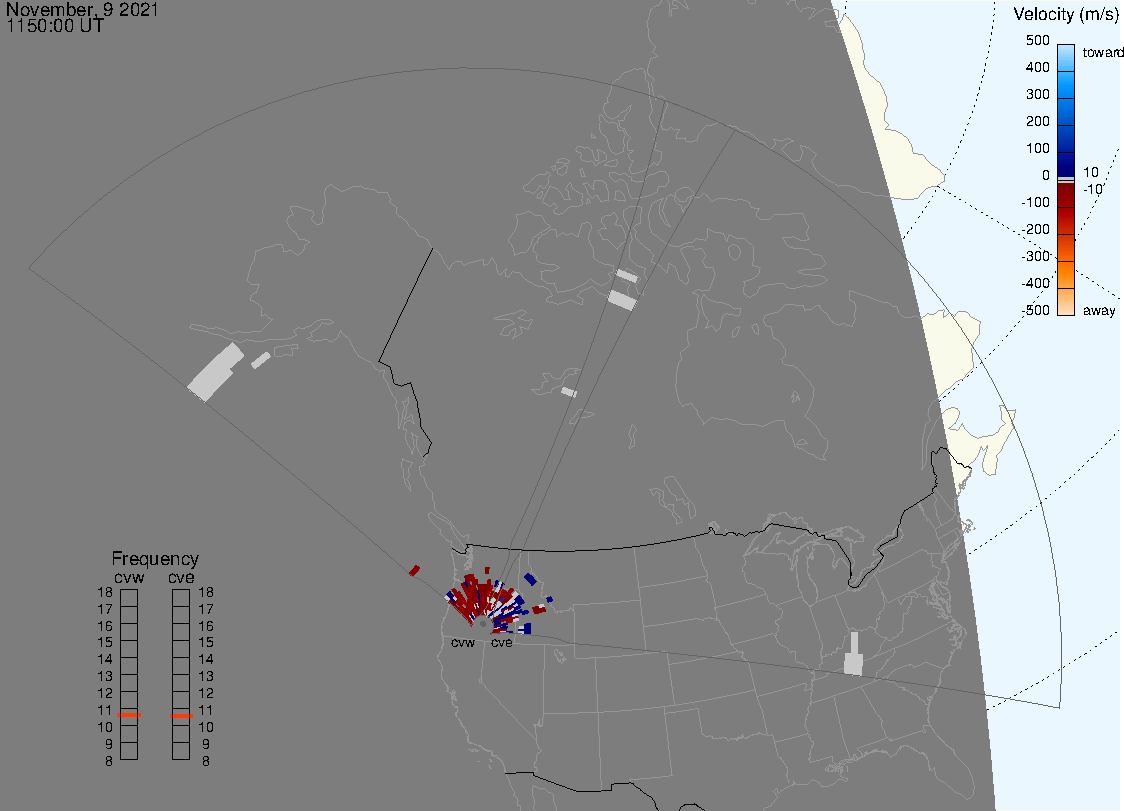Pick the 300–400 blue velocity swatch

click(1066, 85)
